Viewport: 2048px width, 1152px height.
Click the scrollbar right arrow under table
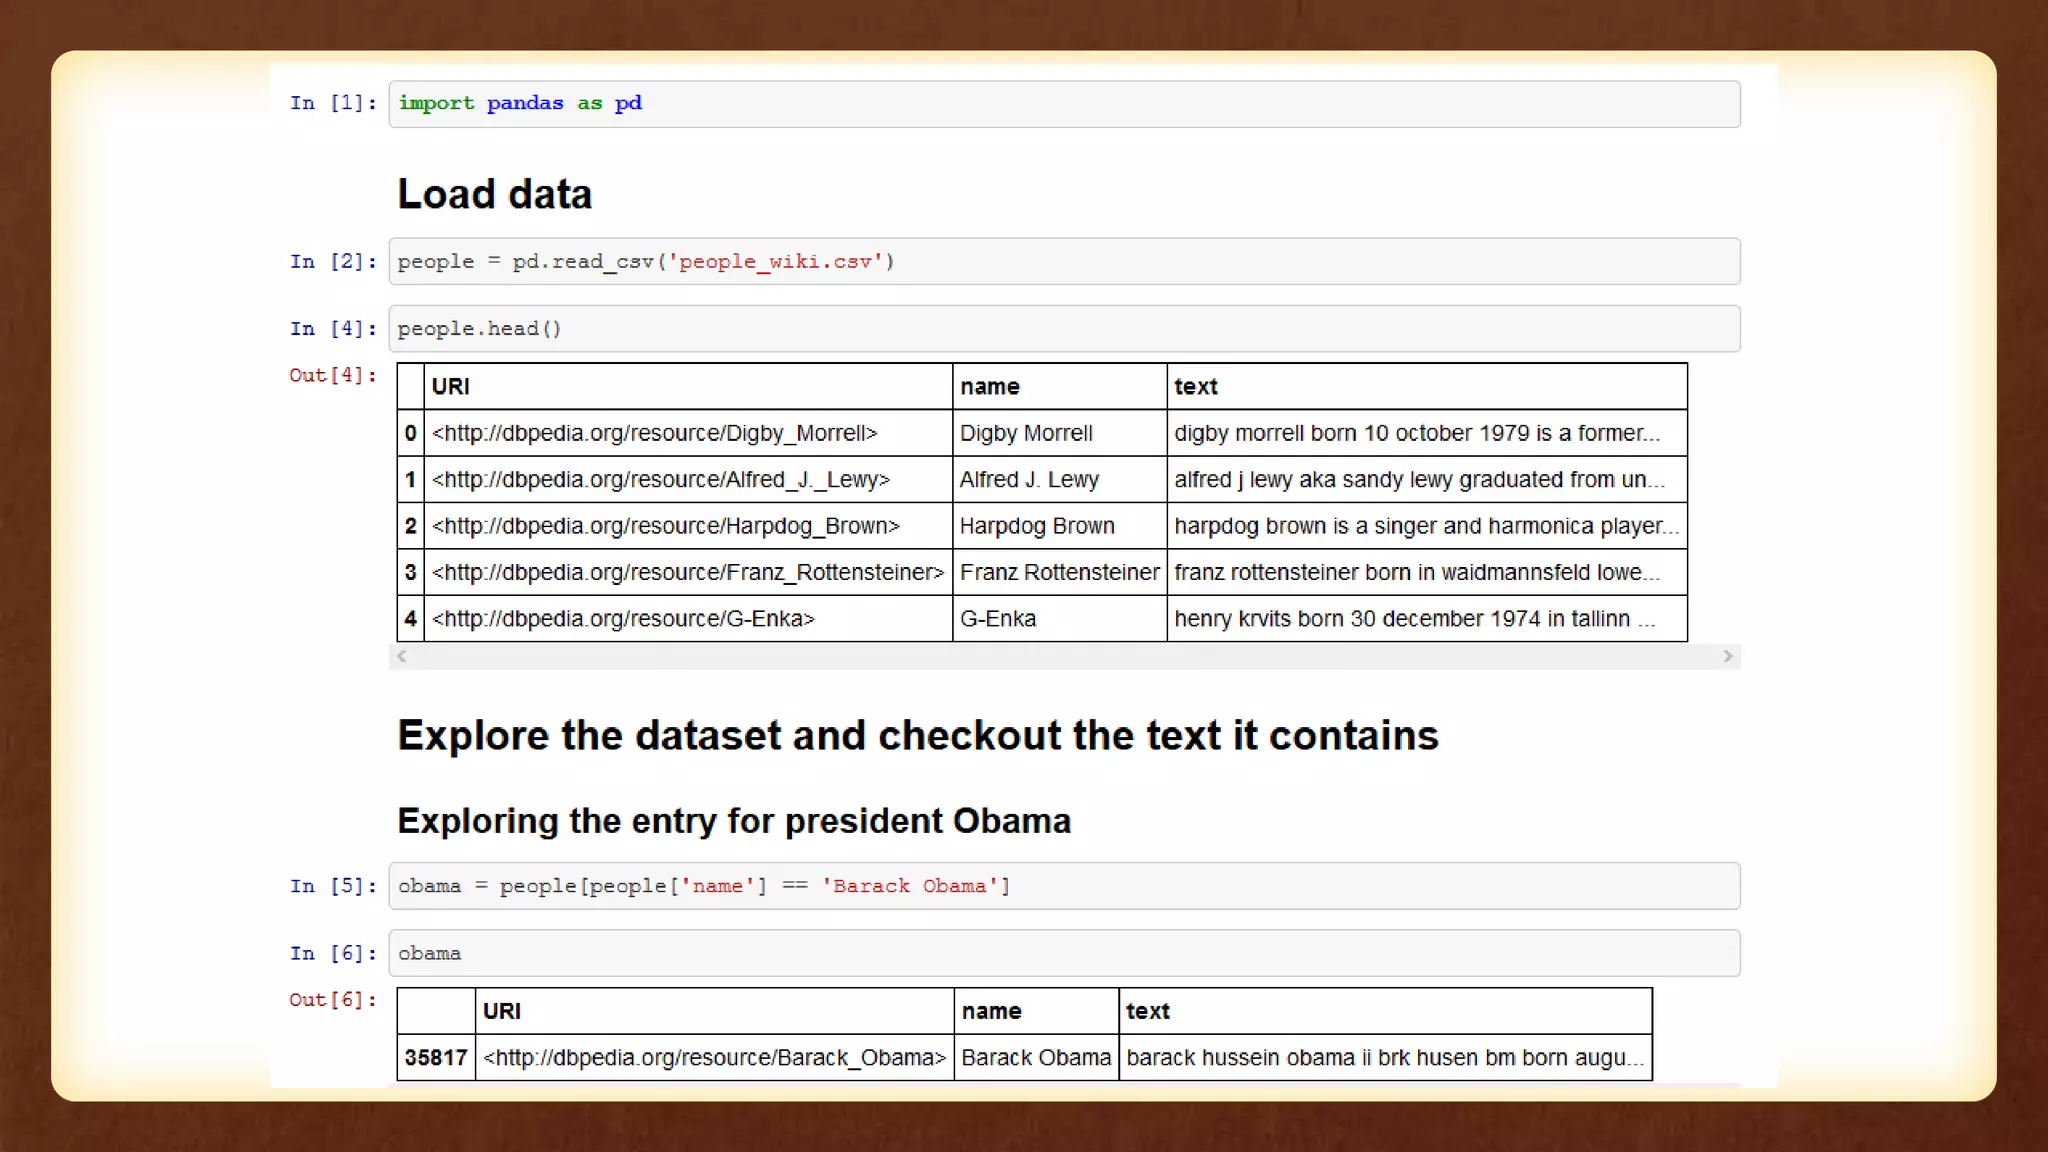coord(1727,656)
